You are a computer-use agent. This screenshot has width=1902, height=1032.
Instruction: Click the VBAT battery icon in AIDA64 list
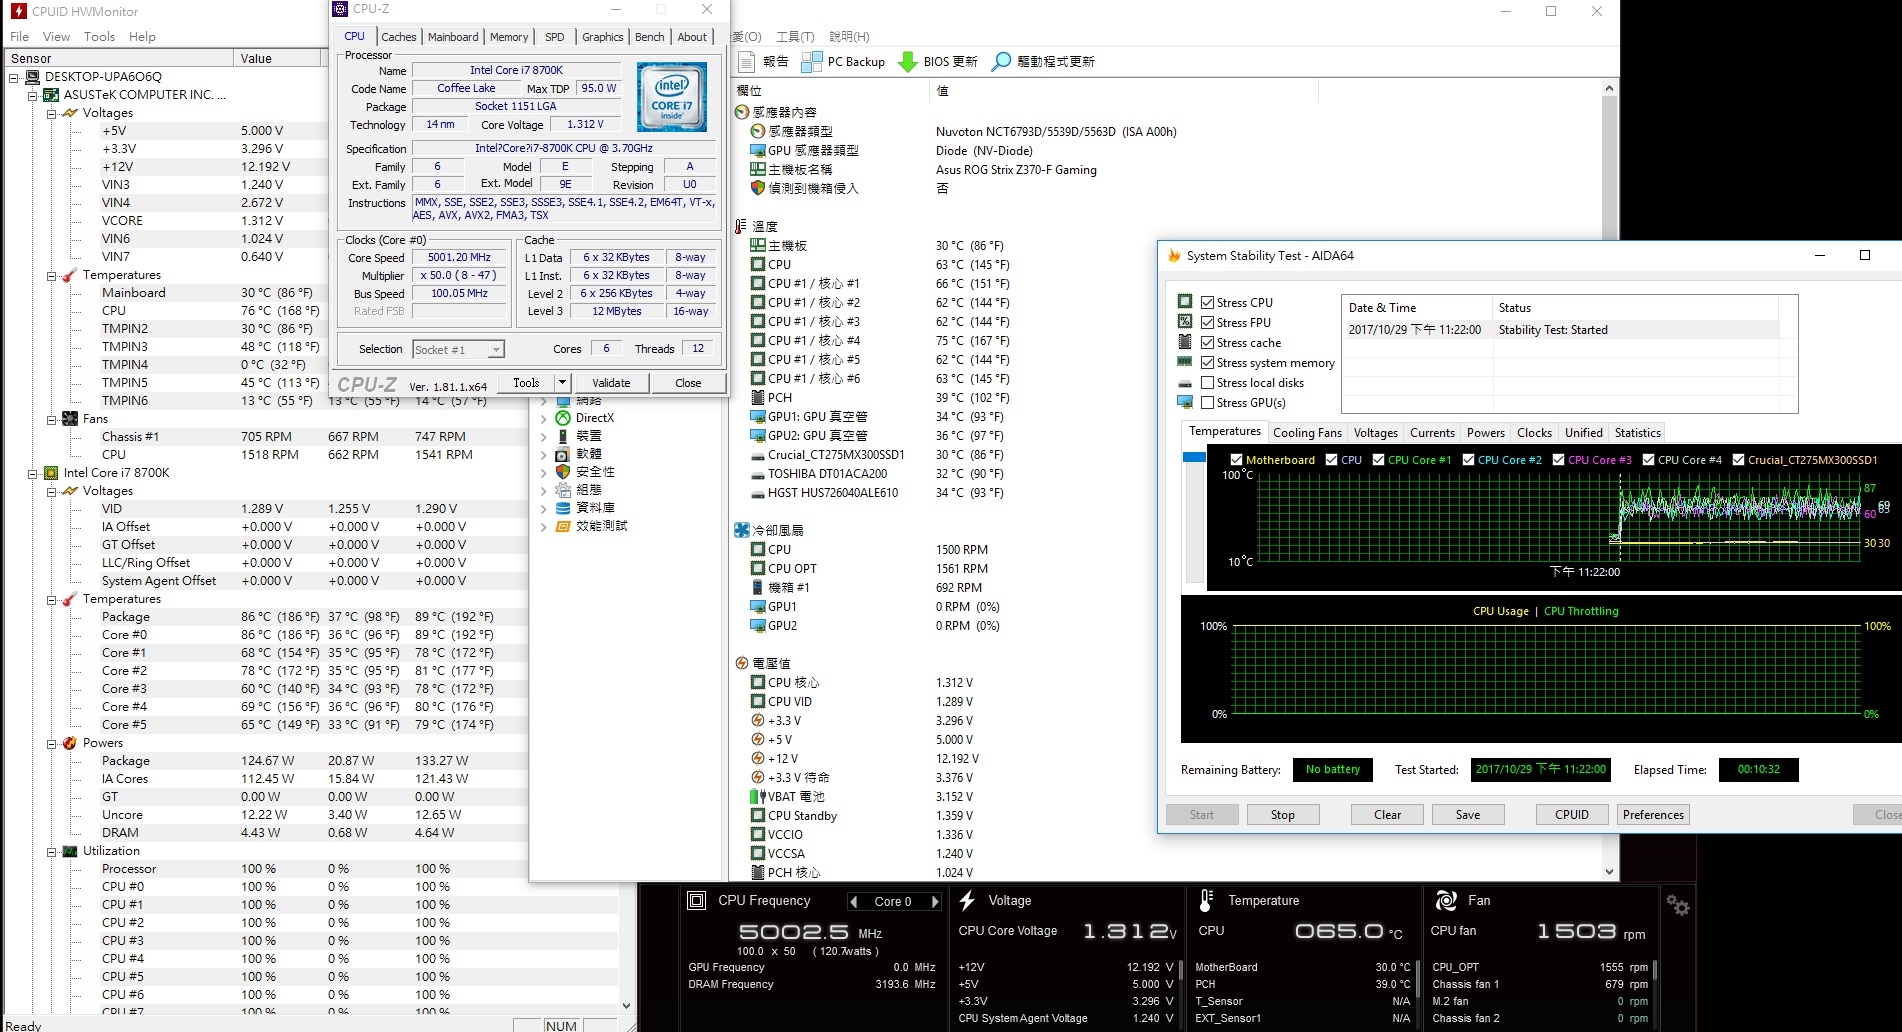pyautogui.click(x=758, y=797)
